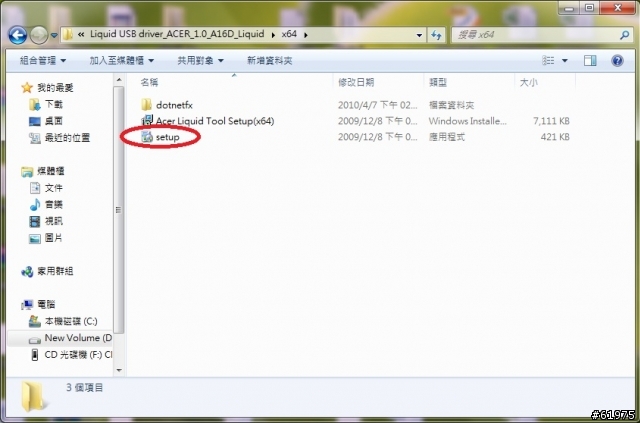This screenshot has height=423, width=640.
Task: Open the New Volume (D drive
Action: click(70, 338)
